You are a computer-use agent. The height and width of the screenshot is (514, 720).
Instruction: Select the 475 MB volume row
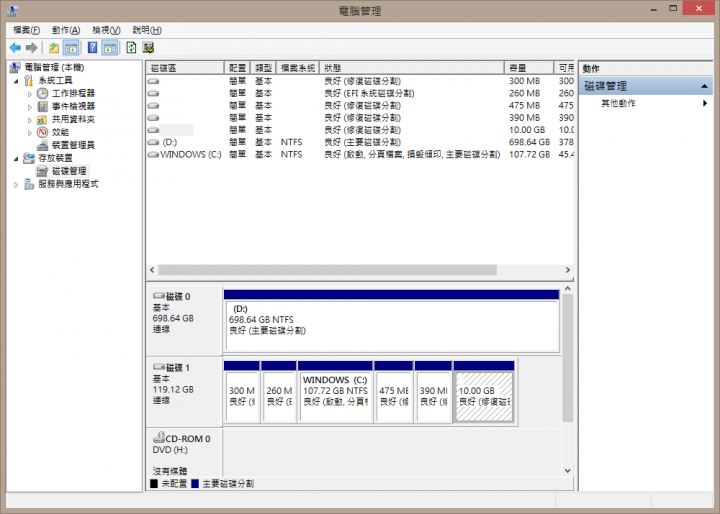[x=360, y=105]
